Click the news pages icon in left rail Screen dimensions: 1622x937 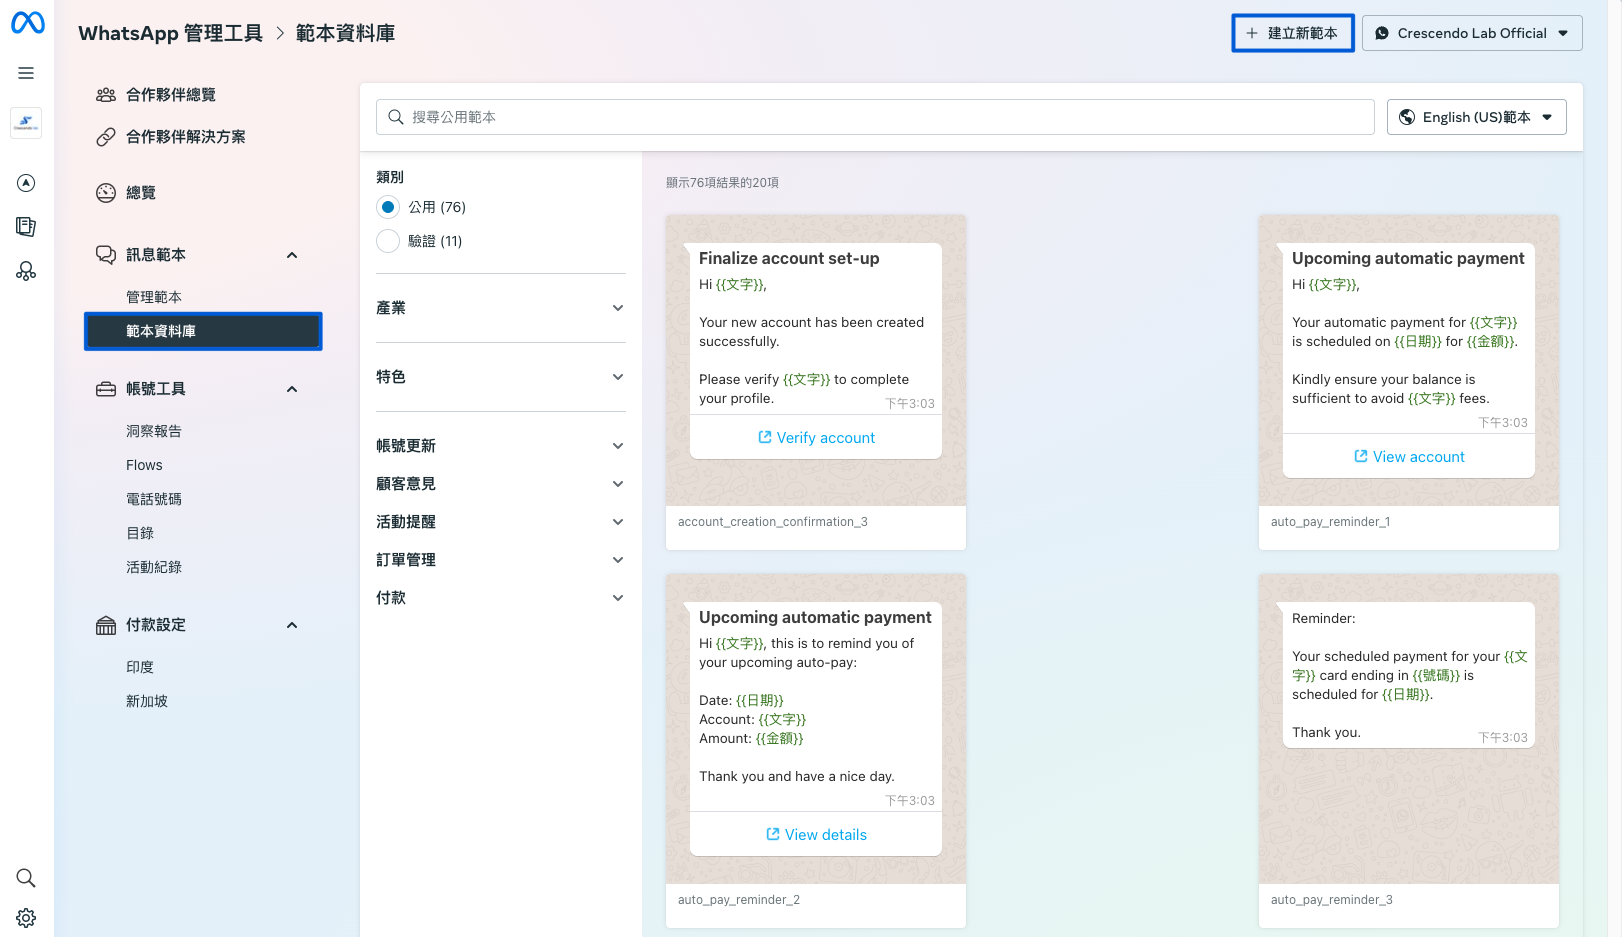[x=26, y=227]
